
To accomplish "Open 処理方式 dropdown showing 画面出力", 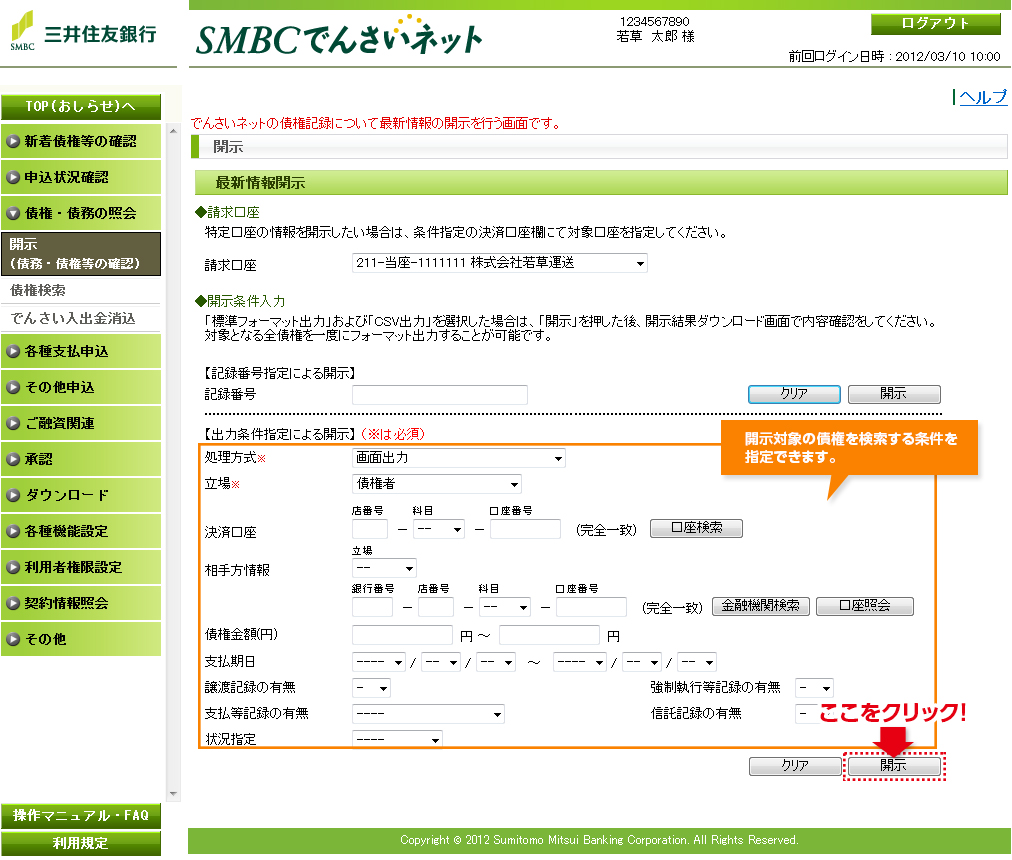I will click(459, 458).
